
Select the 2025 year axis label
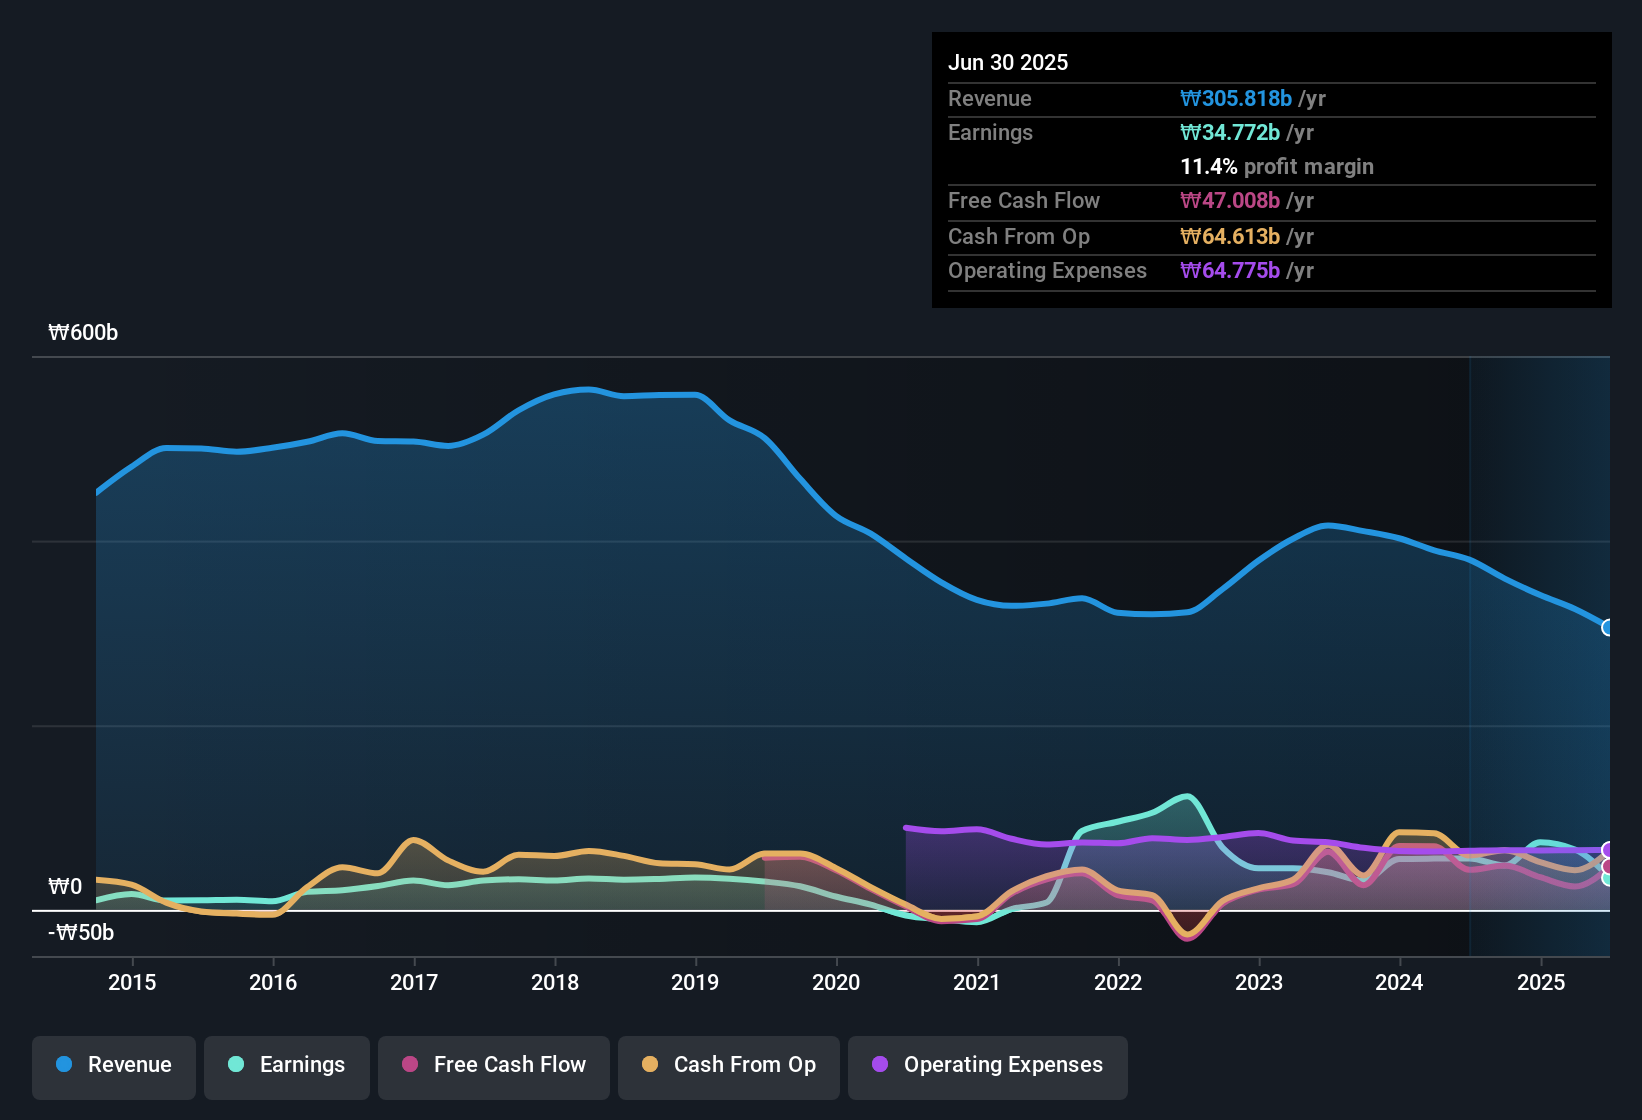1541,983
